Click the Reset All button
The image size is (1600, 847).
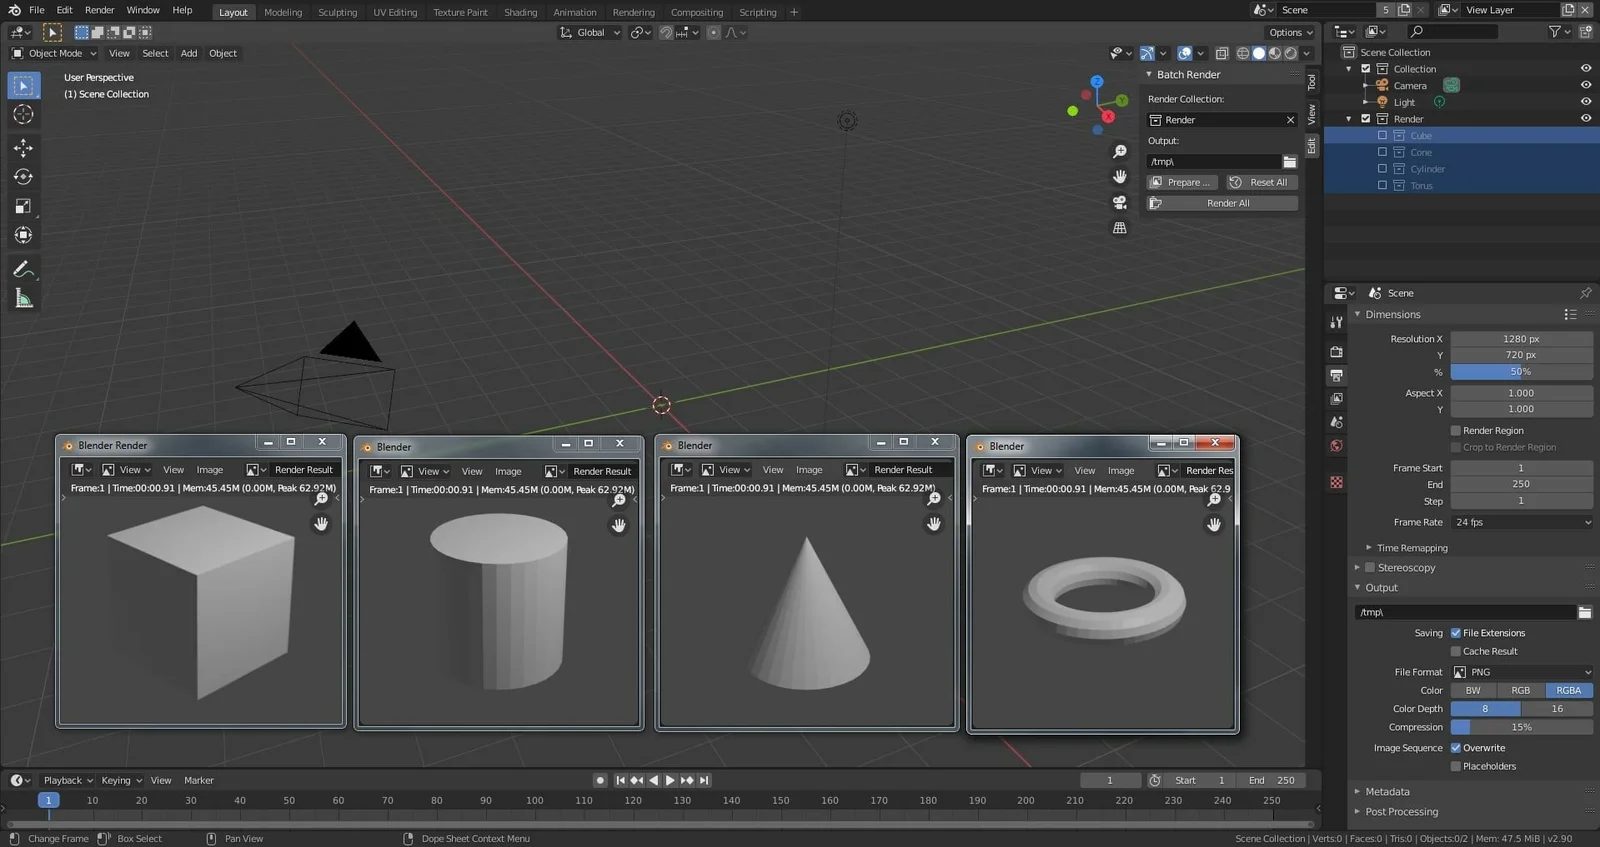click(1262, 182)
